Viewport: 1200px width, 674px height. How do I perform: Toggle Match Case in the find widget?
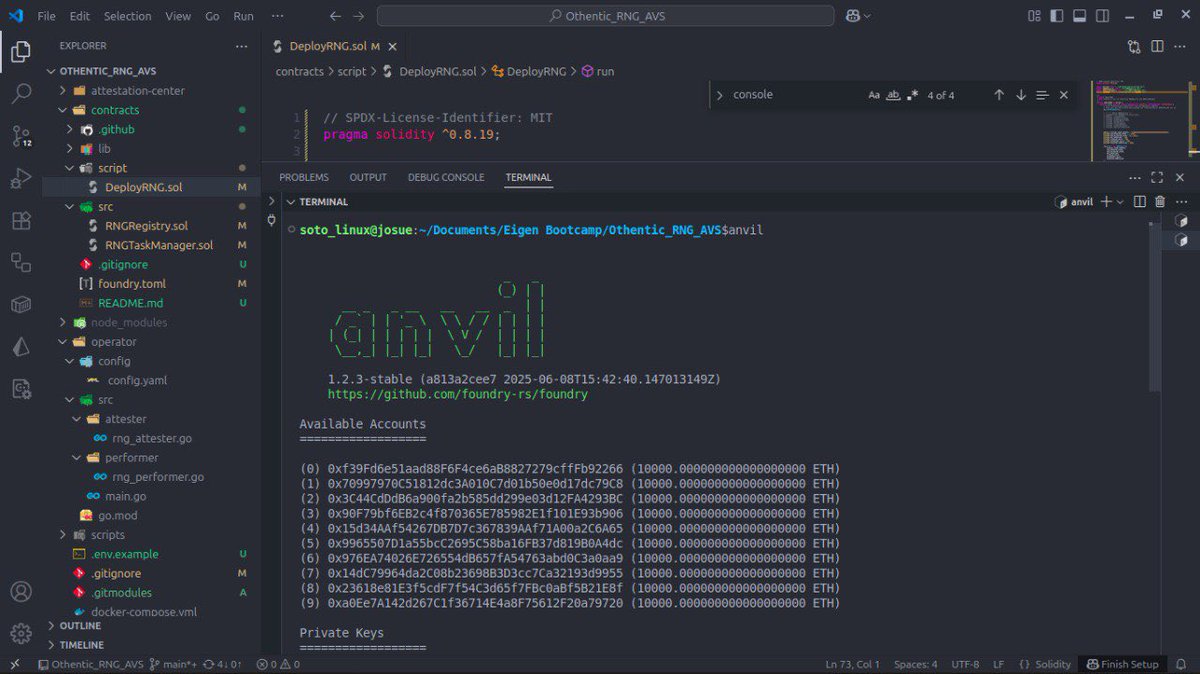(874, 95)
